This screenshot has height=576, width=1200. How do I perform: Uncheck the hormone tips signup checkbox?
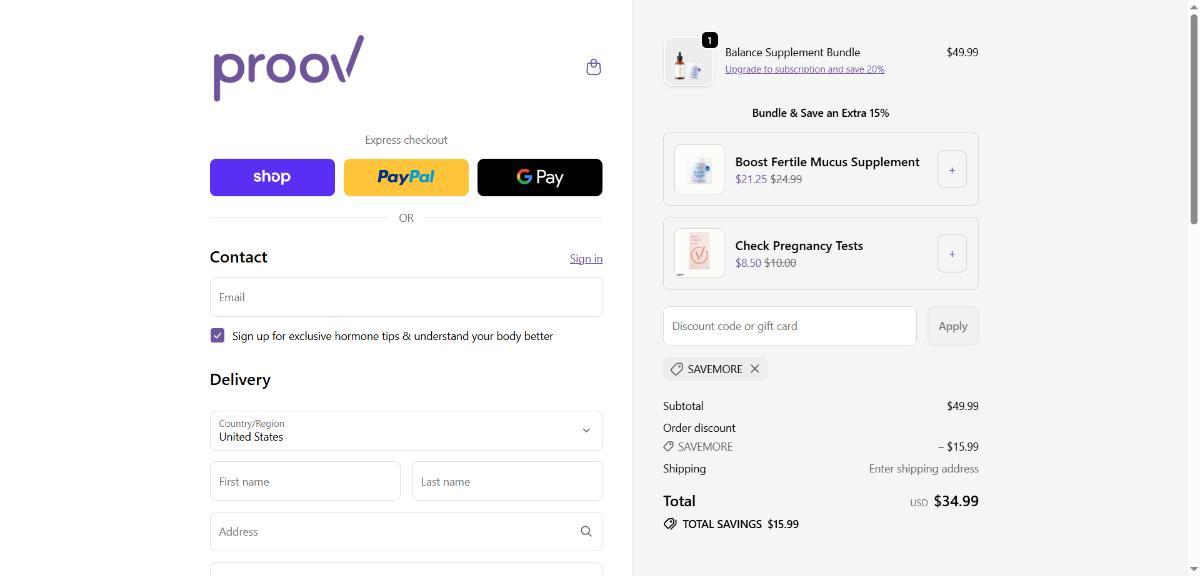click(217, 336)
